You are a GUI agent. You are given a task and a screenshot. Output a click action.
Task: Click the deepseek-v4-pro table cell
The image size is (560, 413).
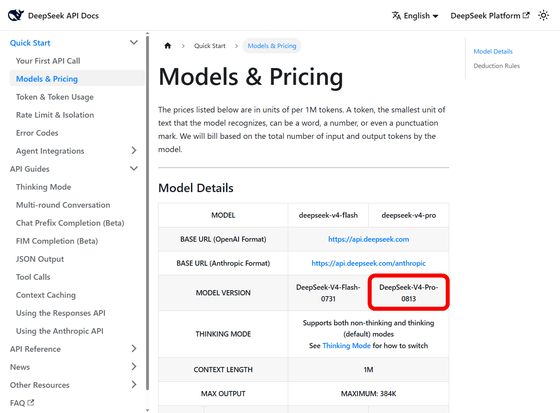(409, 215)
